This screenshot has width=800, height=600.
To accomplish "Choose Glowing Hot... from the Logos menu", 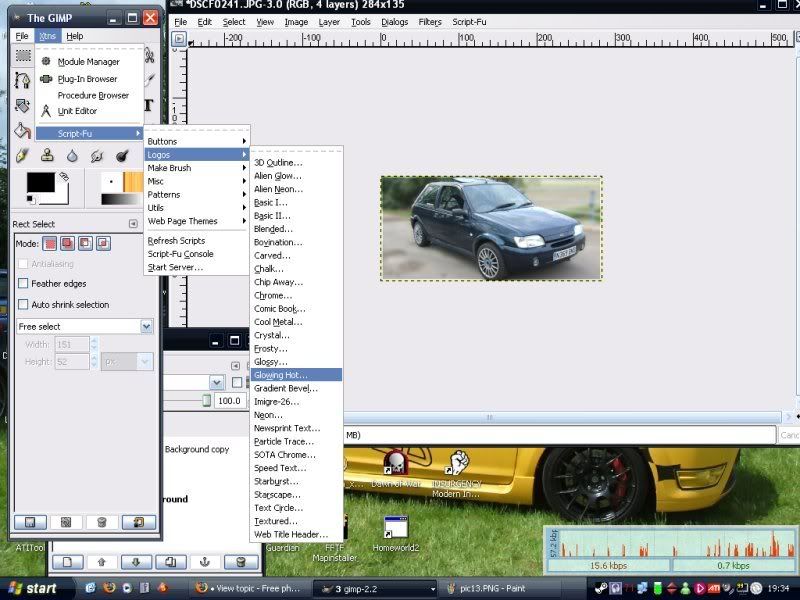I will point(296,375).
